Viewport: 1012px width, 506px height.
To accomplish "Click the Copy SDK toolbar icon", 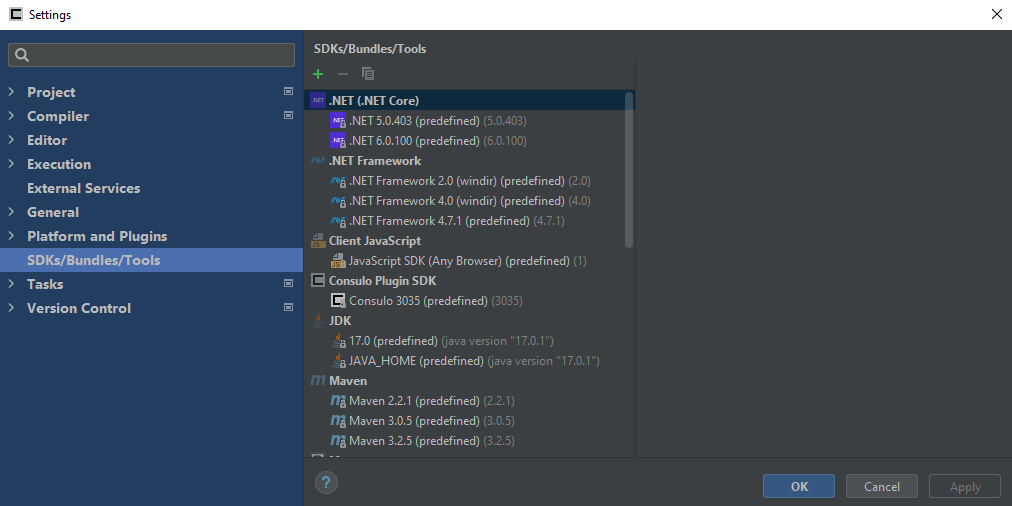I will coord(368,74).
